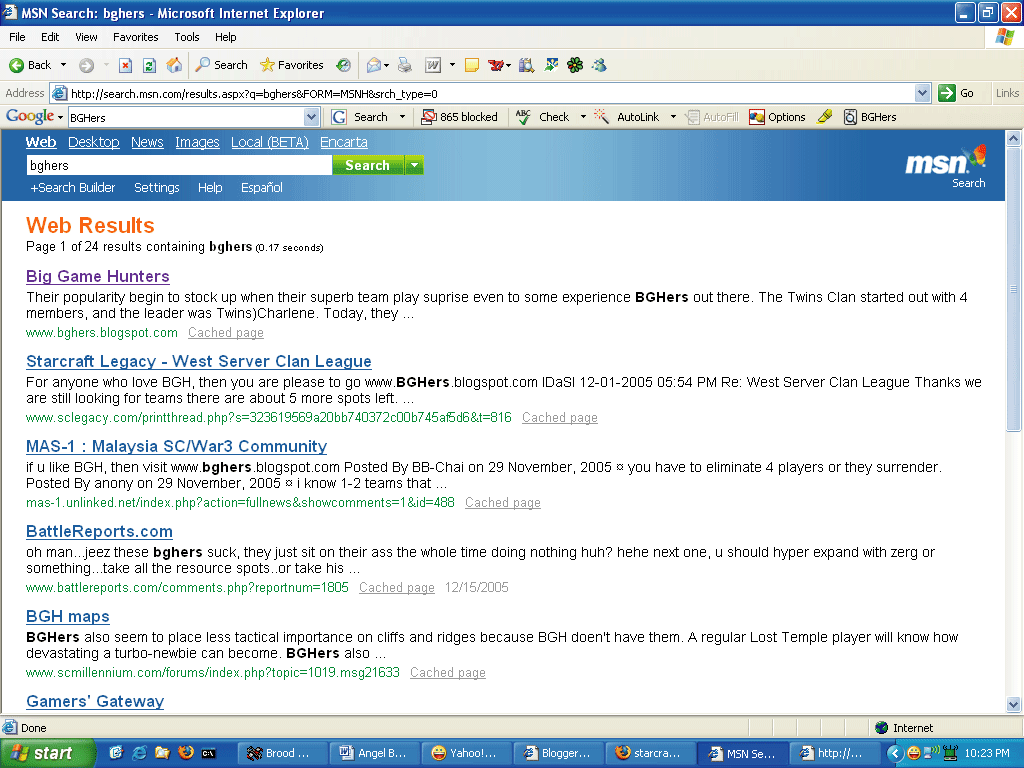Open the BGH maps result link
The width and height of the screenshot is (1024, 768).
pyautogui.click(x=68, y=616)
